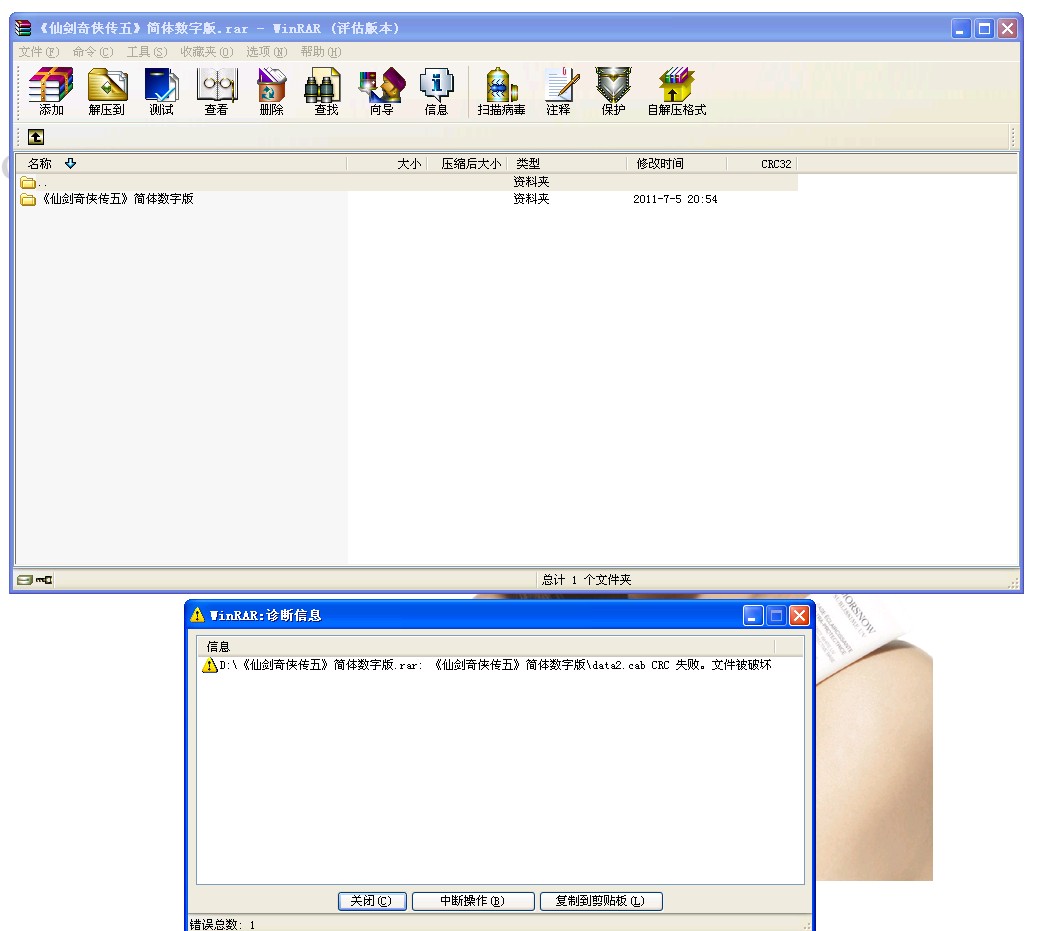This screenshot has width=1041, height=931.
Task: Launch the 向导 (Wizard) tool
Action: click(381, 91)
